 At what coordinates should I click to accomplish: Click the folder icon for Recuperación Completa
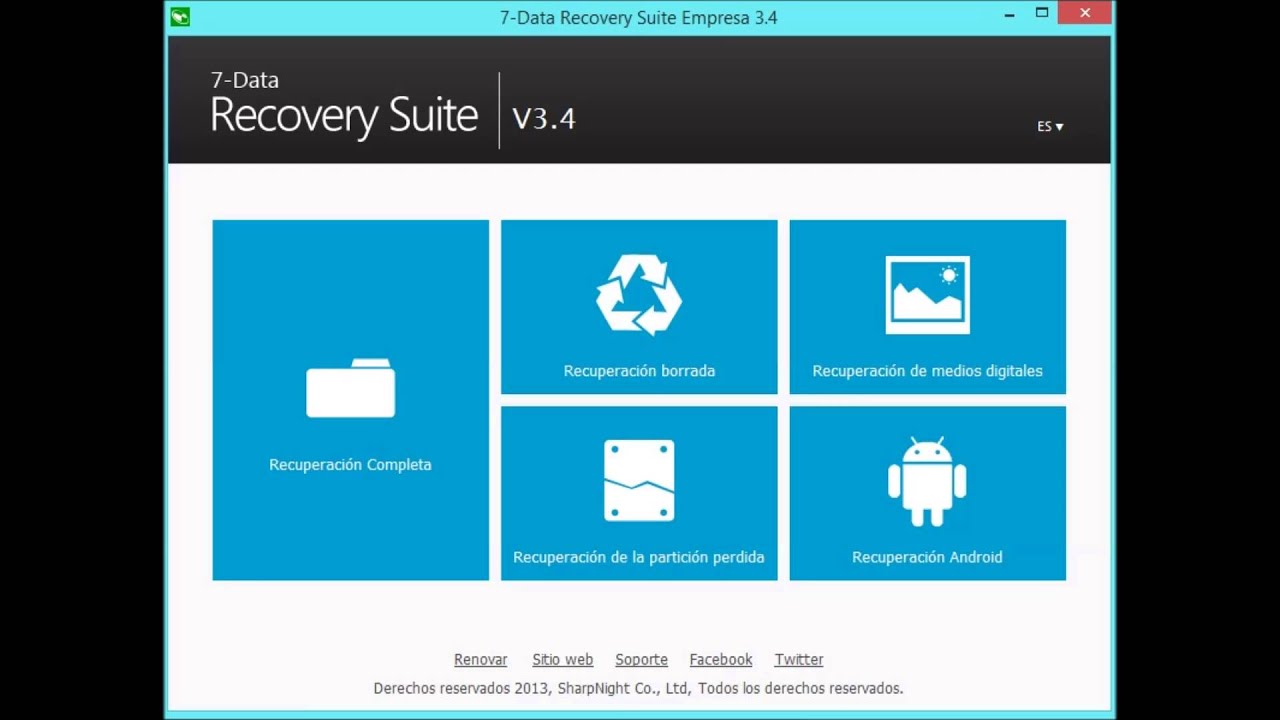350,388
